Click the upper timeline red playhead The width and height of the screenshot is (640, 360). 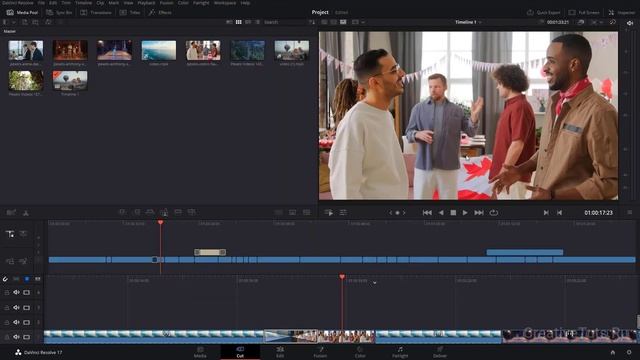[160, 222]
